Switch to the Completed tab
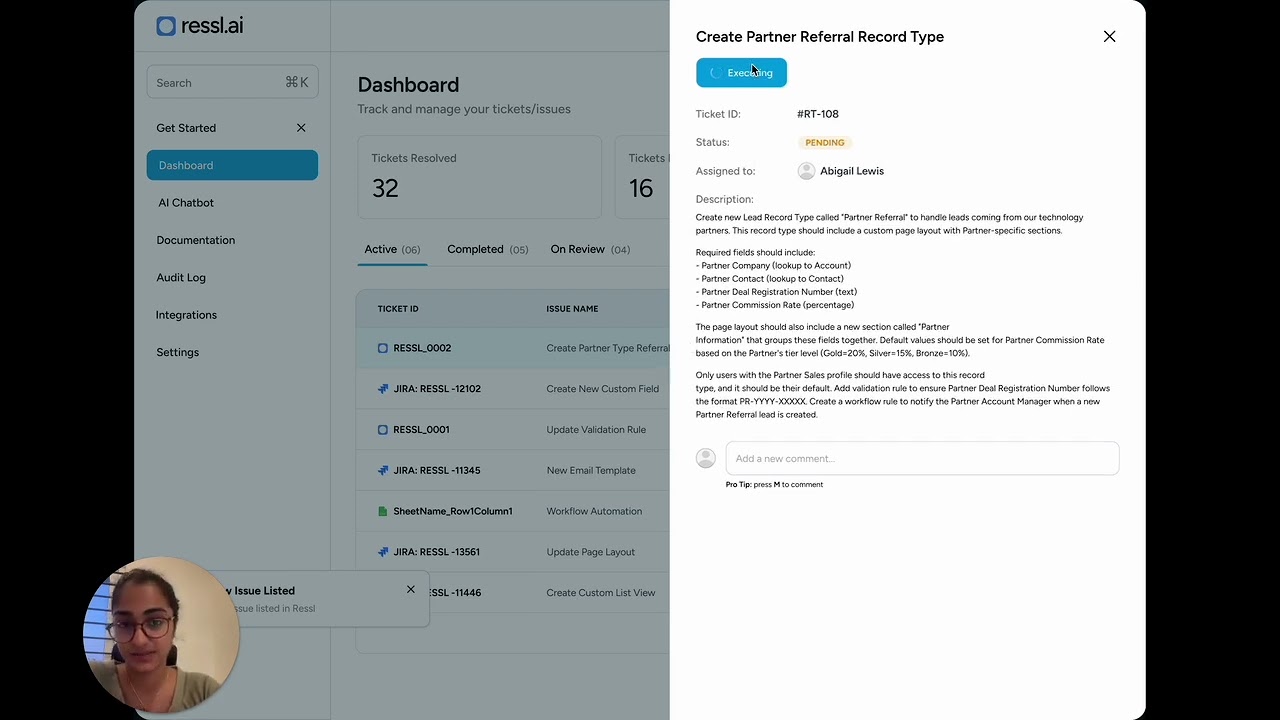The height and width of the screenshot is (720, 1280). (x=487, y=249)
